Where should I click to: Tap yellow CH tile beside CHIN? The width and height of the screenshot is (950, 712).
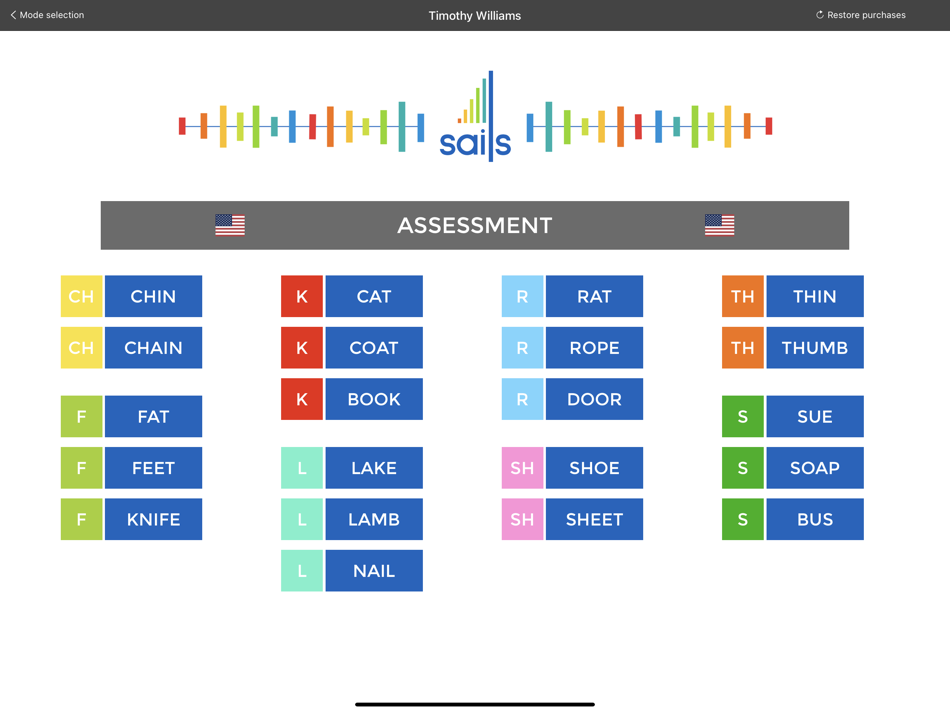[81, 296]
